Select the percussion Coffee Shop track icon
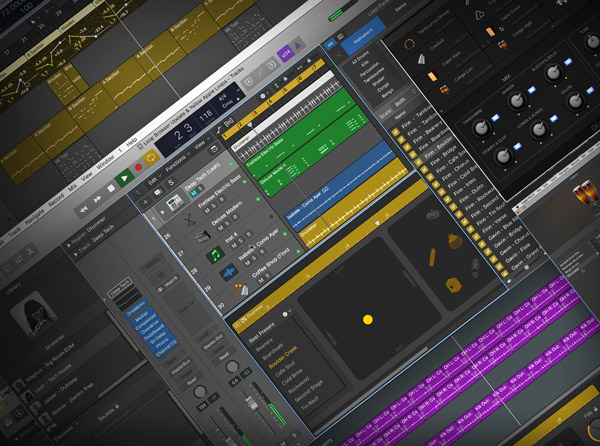 tap(242, 290)
